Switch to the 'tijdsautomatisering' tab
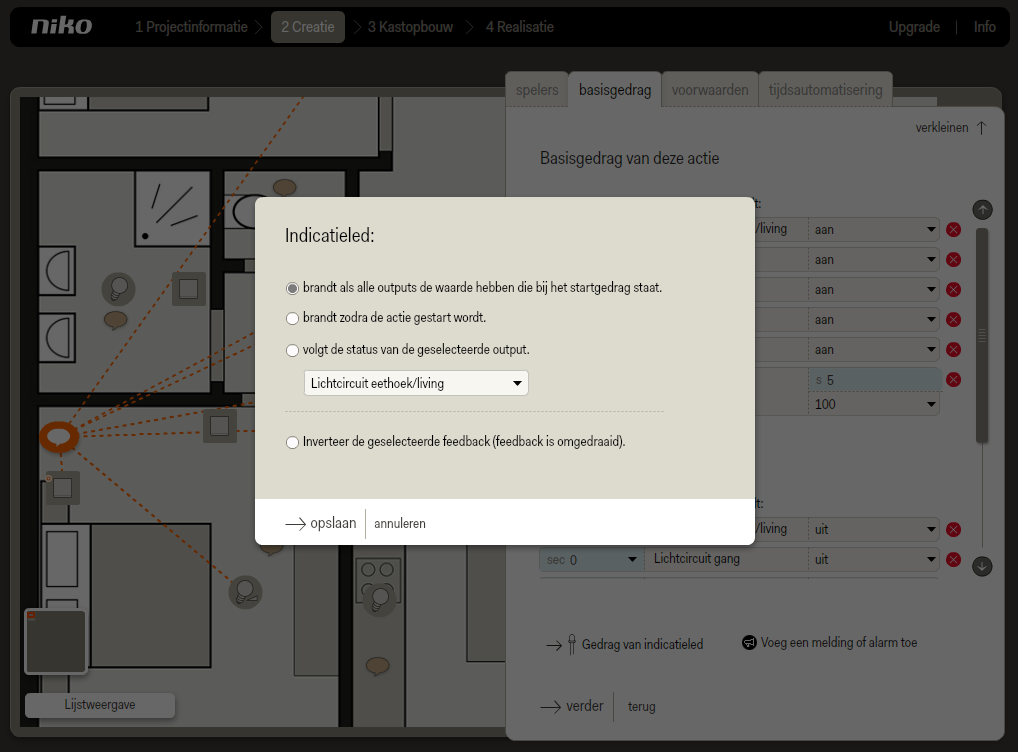Viewport: 1018px width, 752px height. tap(825, 90)
